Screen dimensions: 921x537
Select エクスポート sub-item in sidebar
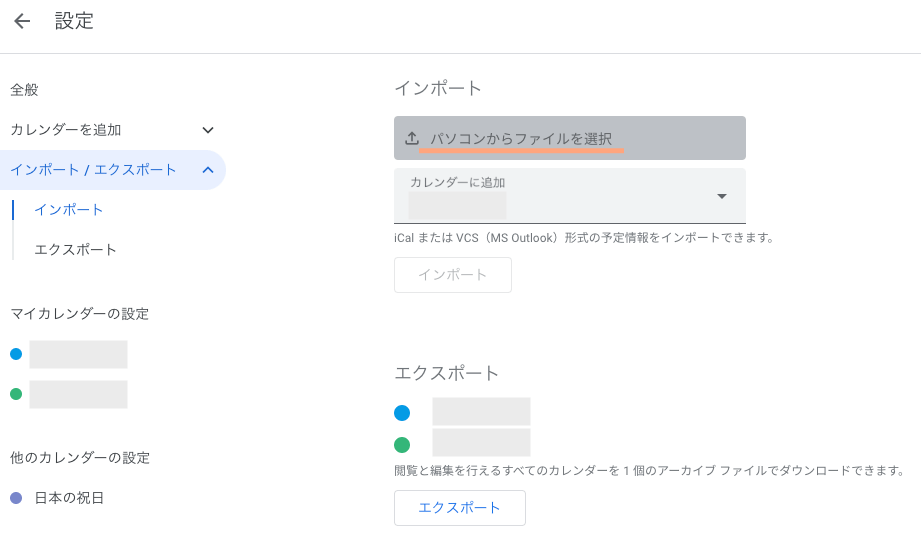pyautogui.click(x=76, y=250)
